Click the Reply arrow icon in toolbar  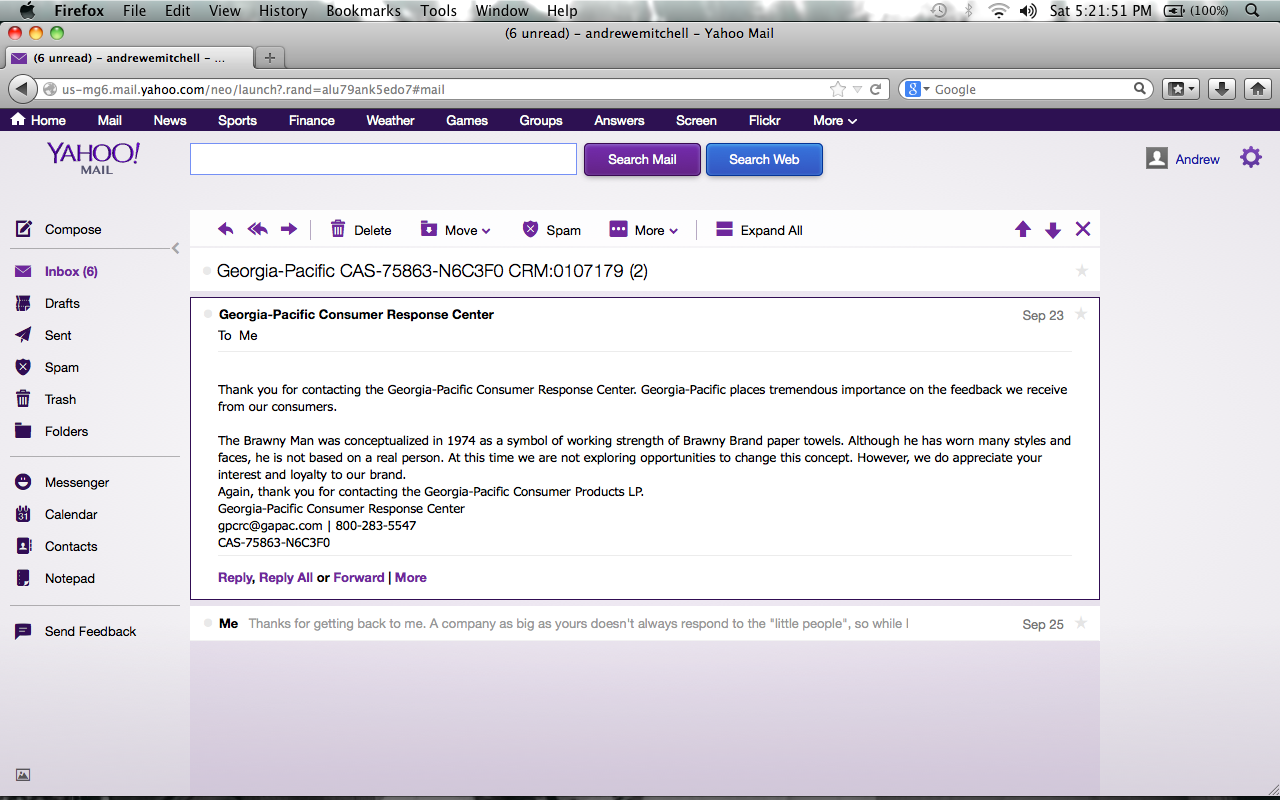226,230
